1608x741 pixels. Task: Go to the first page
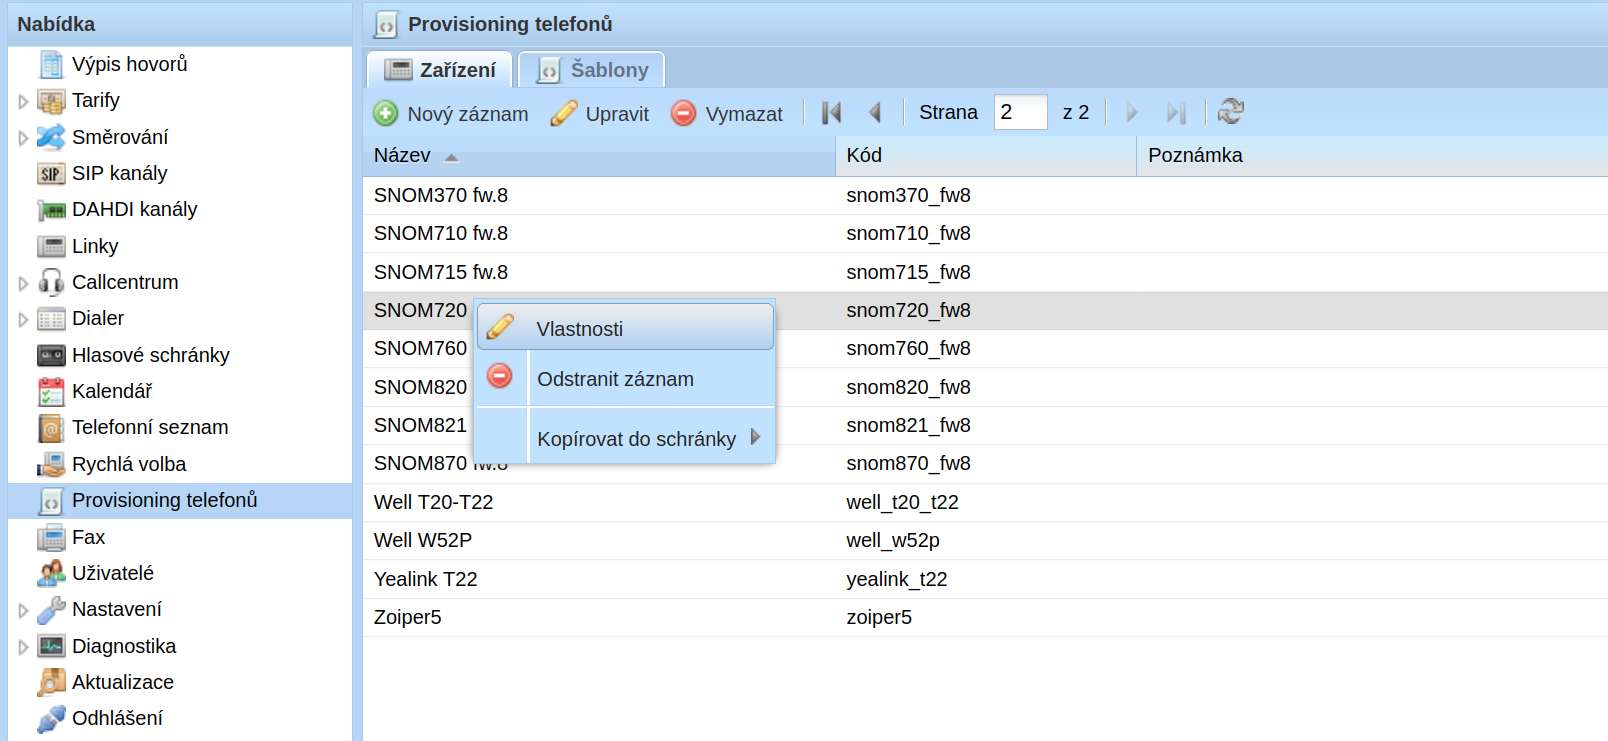[831, 113]
